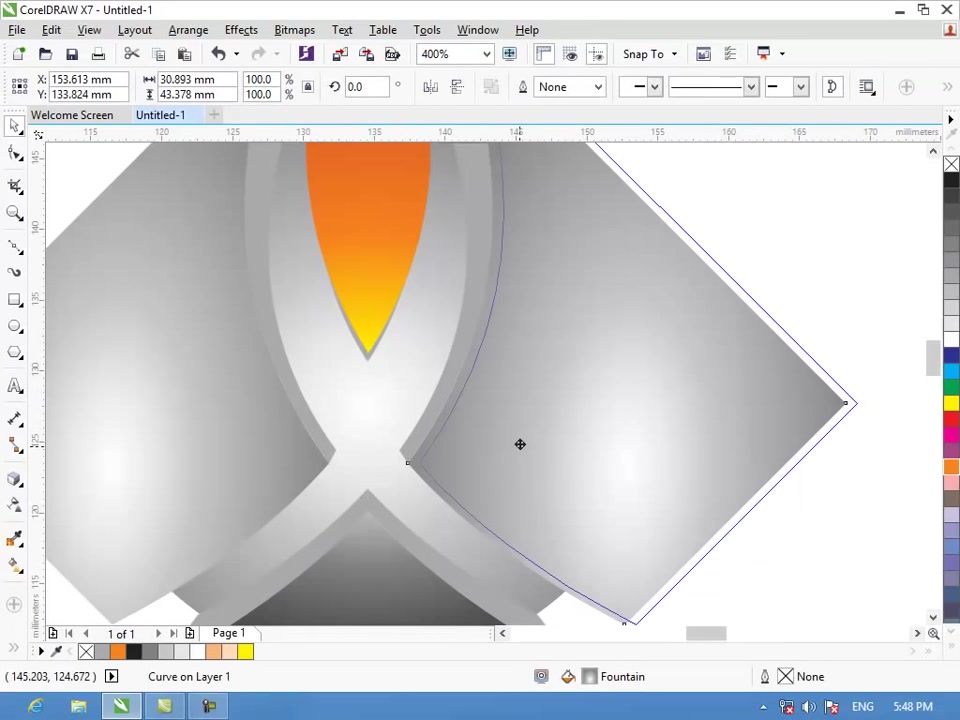Open the Effects menu
The width and height of the screenshot is (960, 720).
pyautogui.click(x=241, y=30)
